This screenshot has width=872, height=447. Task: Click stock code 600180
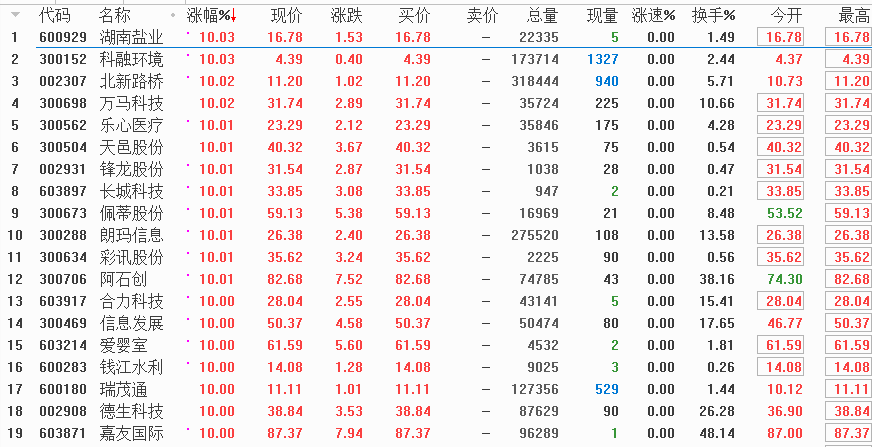pos(63,389)
